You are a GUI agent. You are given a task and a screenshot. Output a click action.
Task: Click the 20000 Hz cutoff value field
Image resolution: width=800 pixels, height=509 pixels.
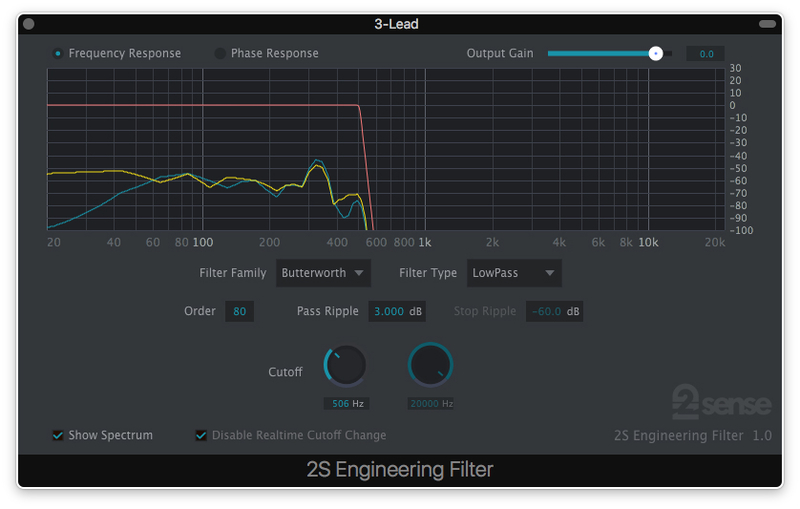(x=431, y=403)
